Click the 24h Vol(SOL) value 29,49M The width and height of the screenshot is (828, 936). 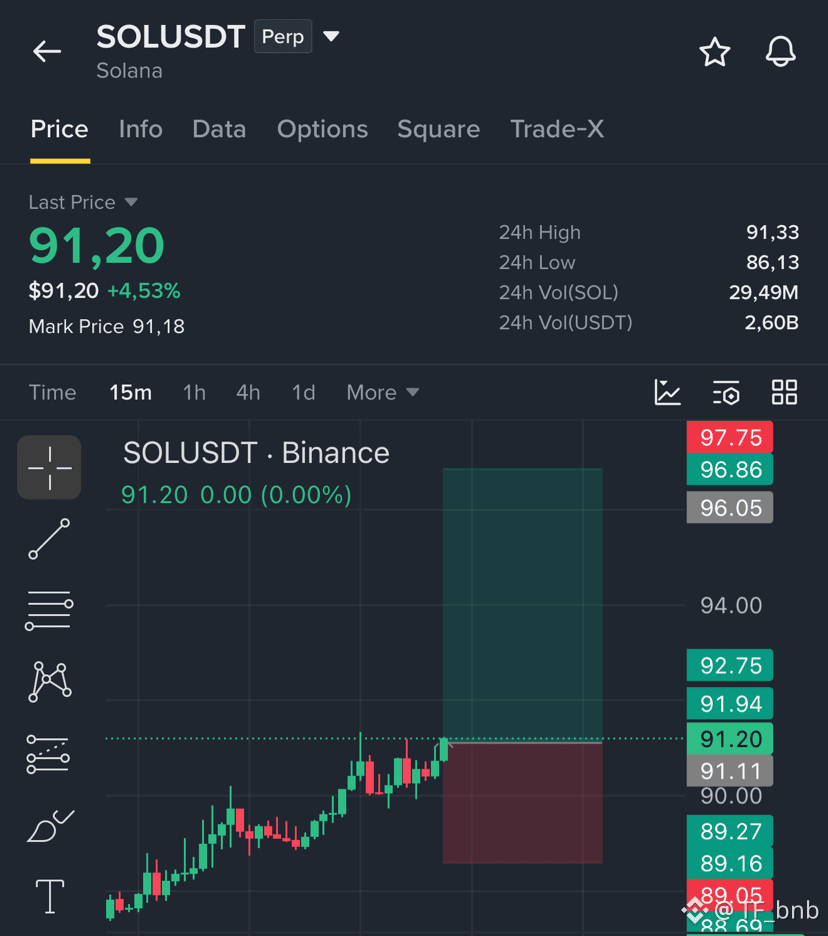[764, 292]
